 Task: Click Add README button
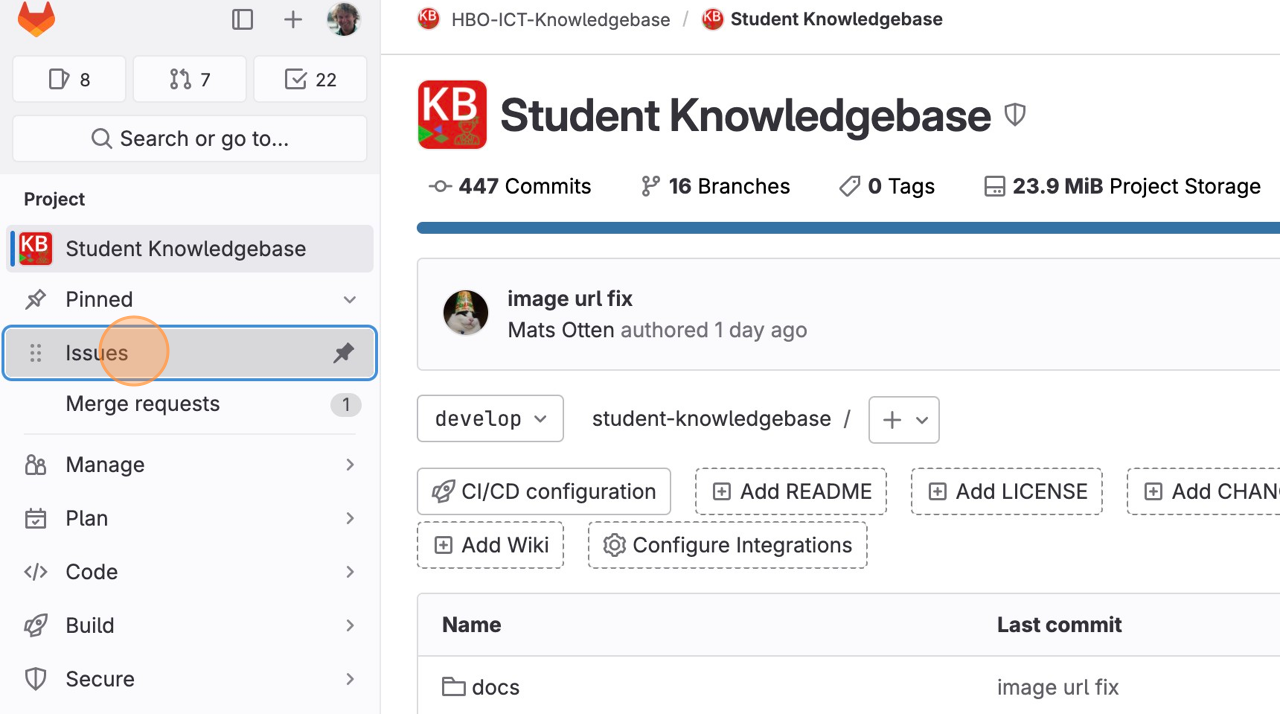[791, 492]
